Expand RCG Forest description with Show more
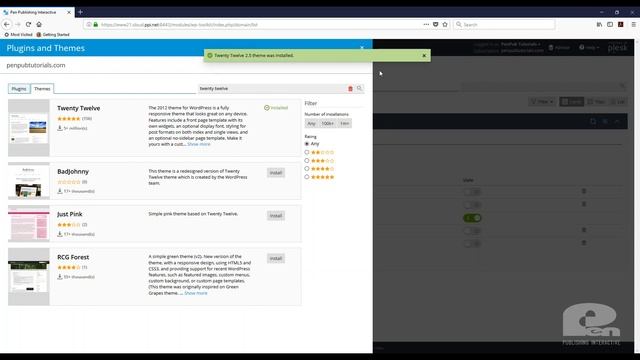Image resolution: width=640 pixels, height=360 pixels. 196,293
